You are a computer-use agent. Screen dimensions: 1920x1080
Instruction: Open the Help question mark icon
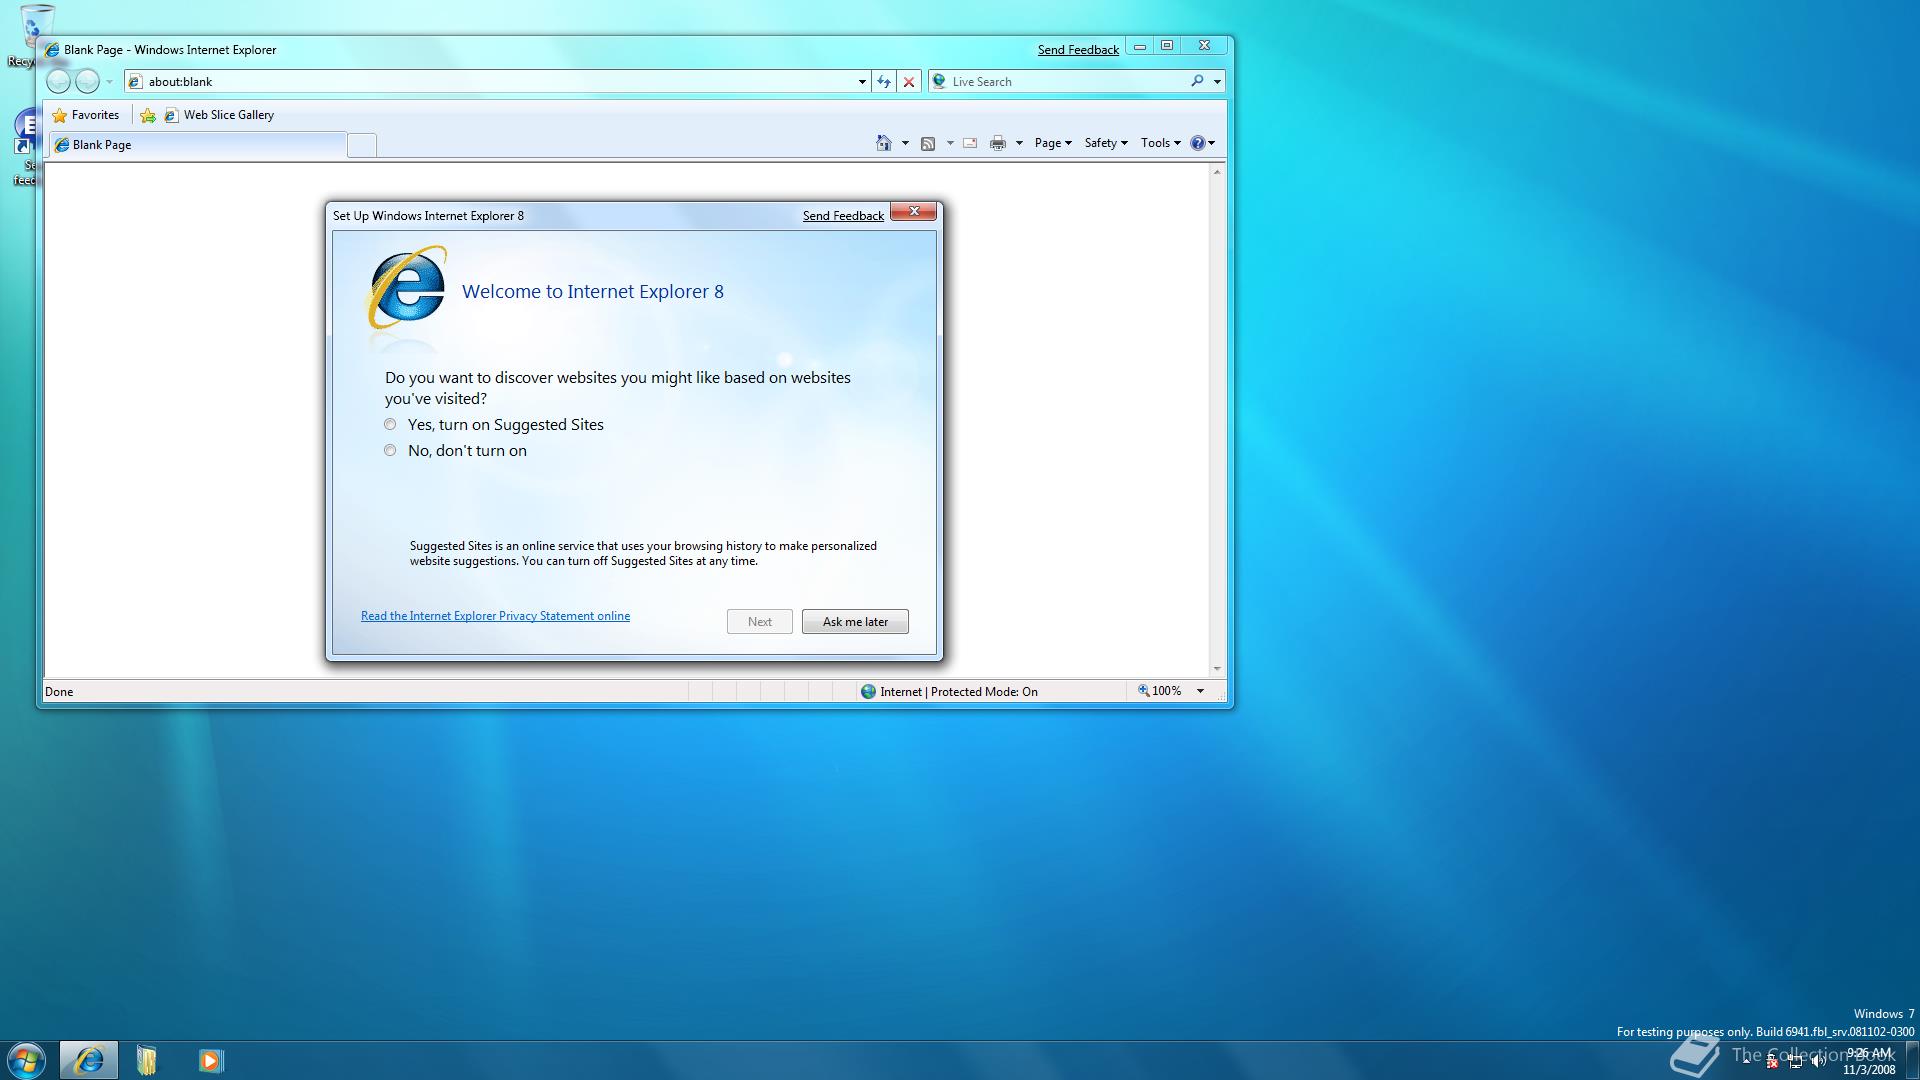(x=1197, y=143)
